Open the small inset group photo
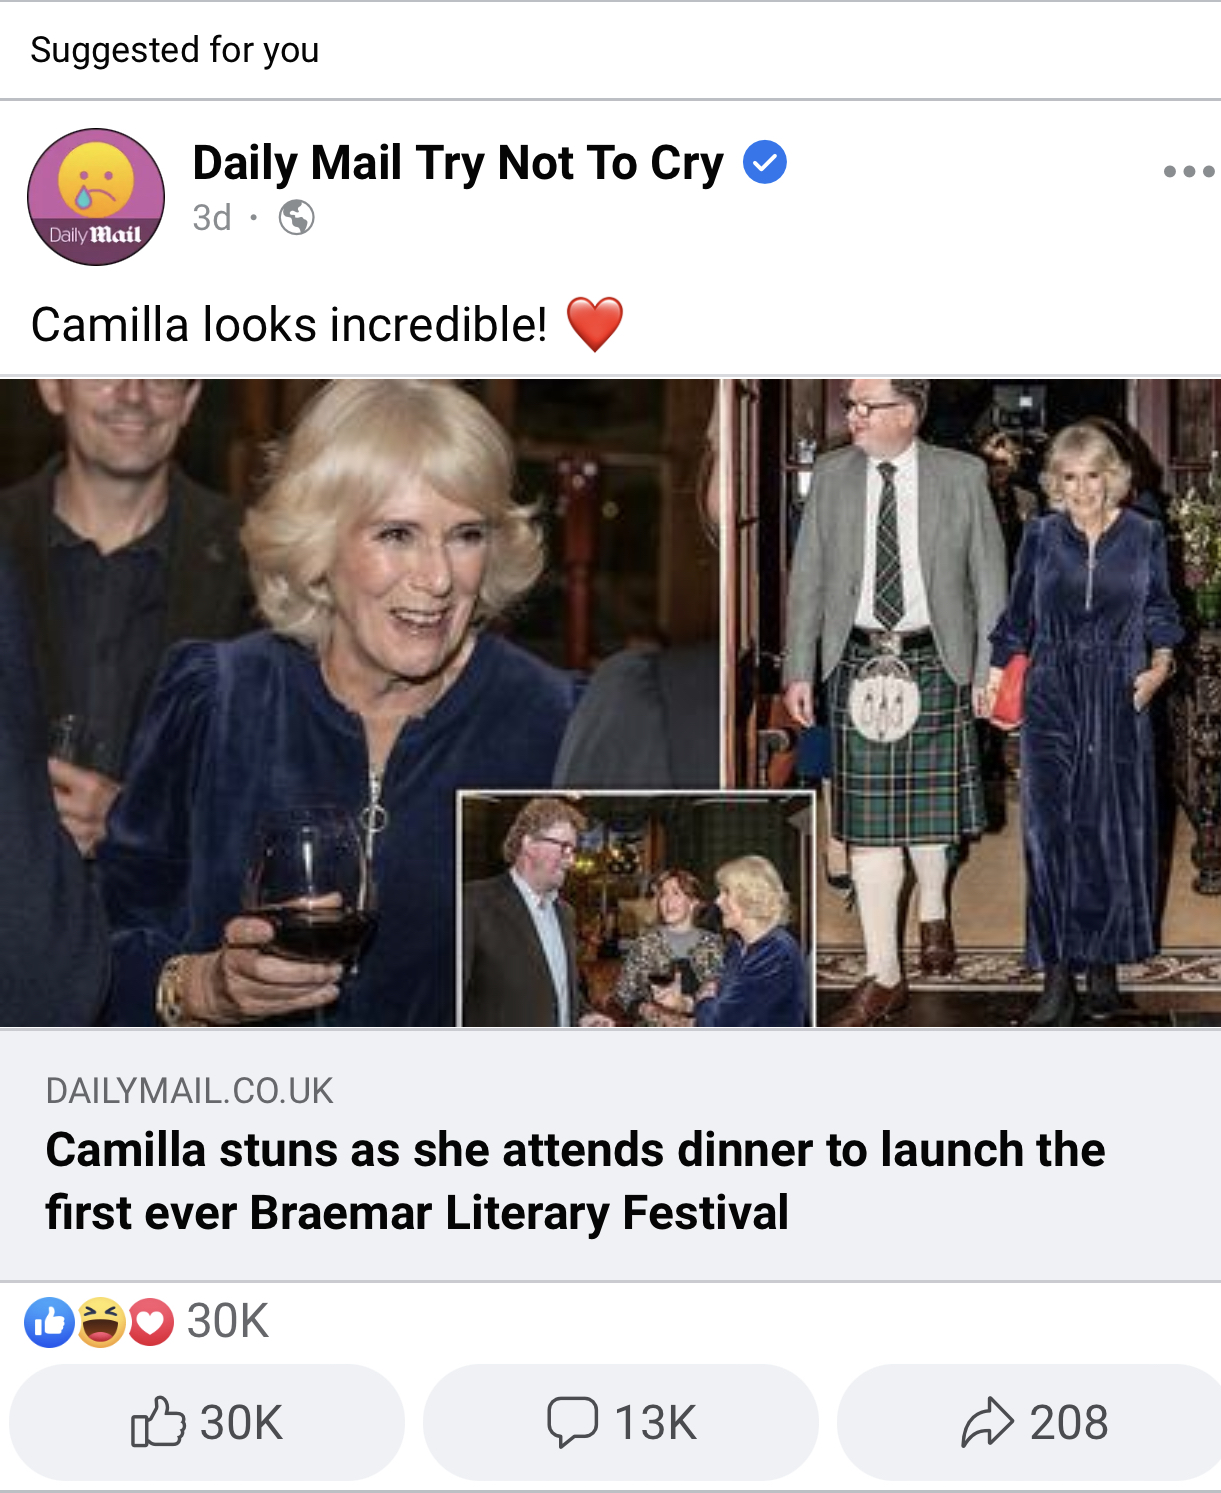Screen dimensions: 1221x1493 point(637,910)
